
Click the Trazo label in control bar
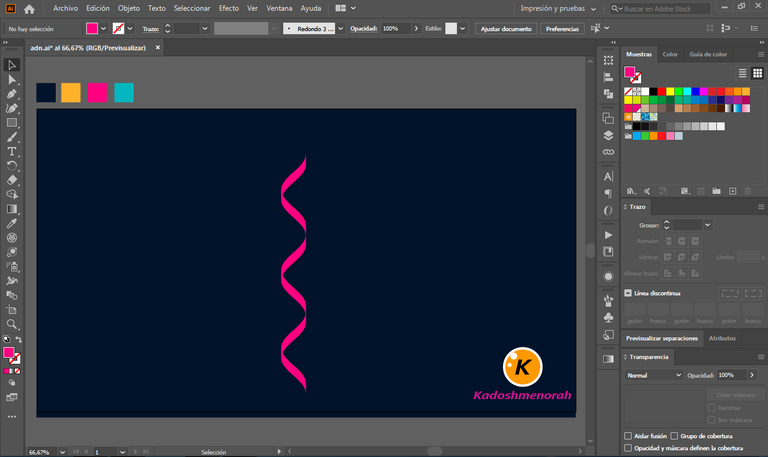150,29
